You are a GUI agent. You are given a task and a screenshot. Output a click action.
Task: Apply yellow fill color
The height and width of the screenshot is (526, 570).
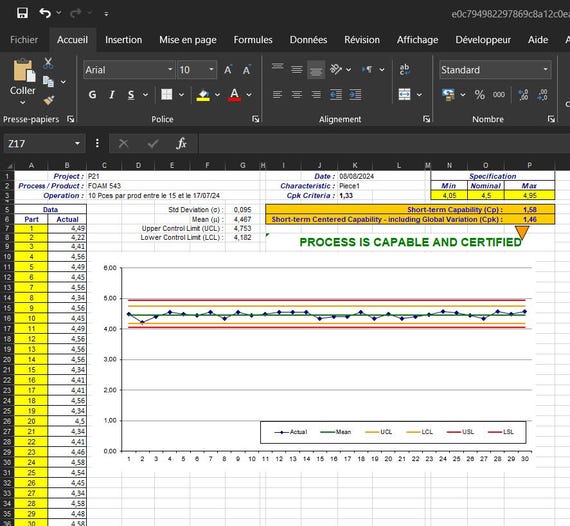(203, 95)
